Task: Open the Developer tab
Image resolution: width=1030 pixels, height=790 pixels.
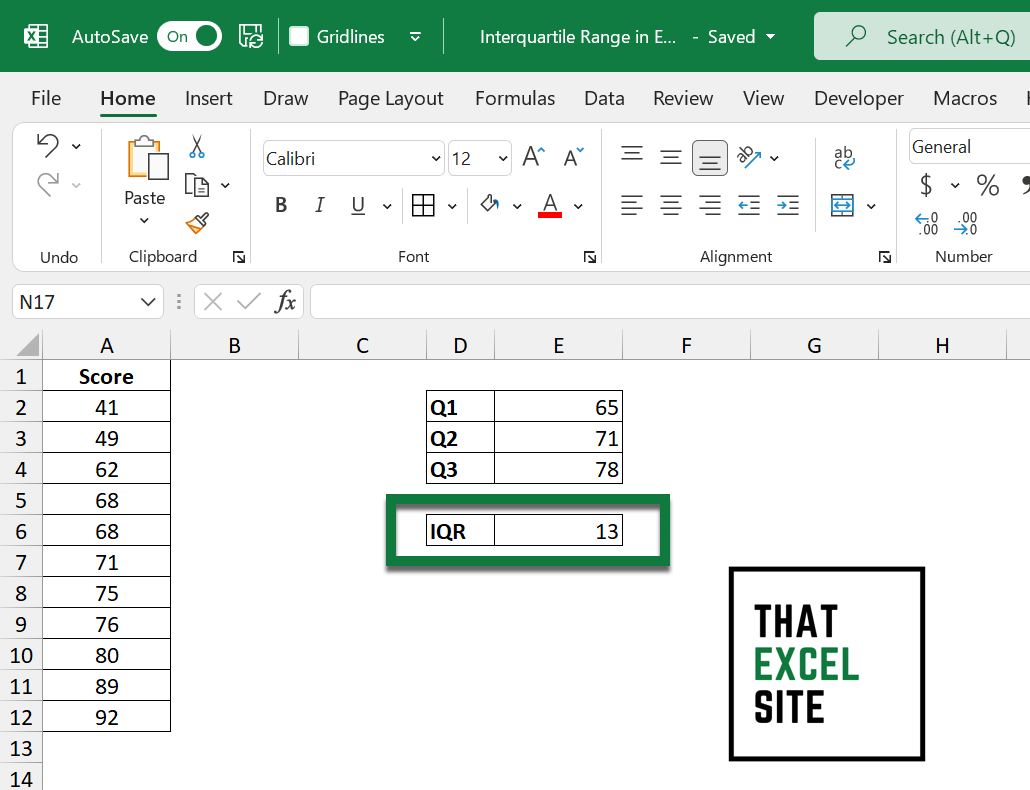Action: [x=858, y=98]
